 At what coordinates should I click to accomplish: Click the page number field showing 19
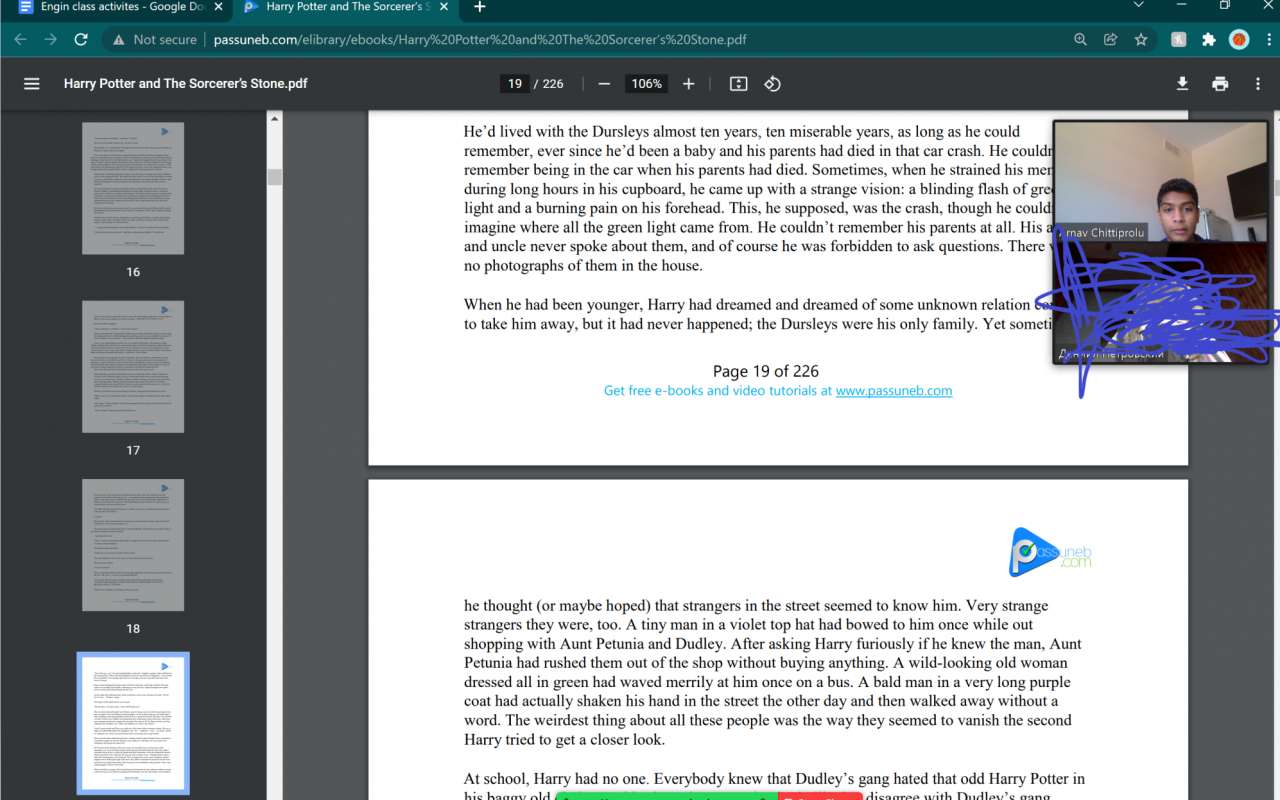point(515,84)
